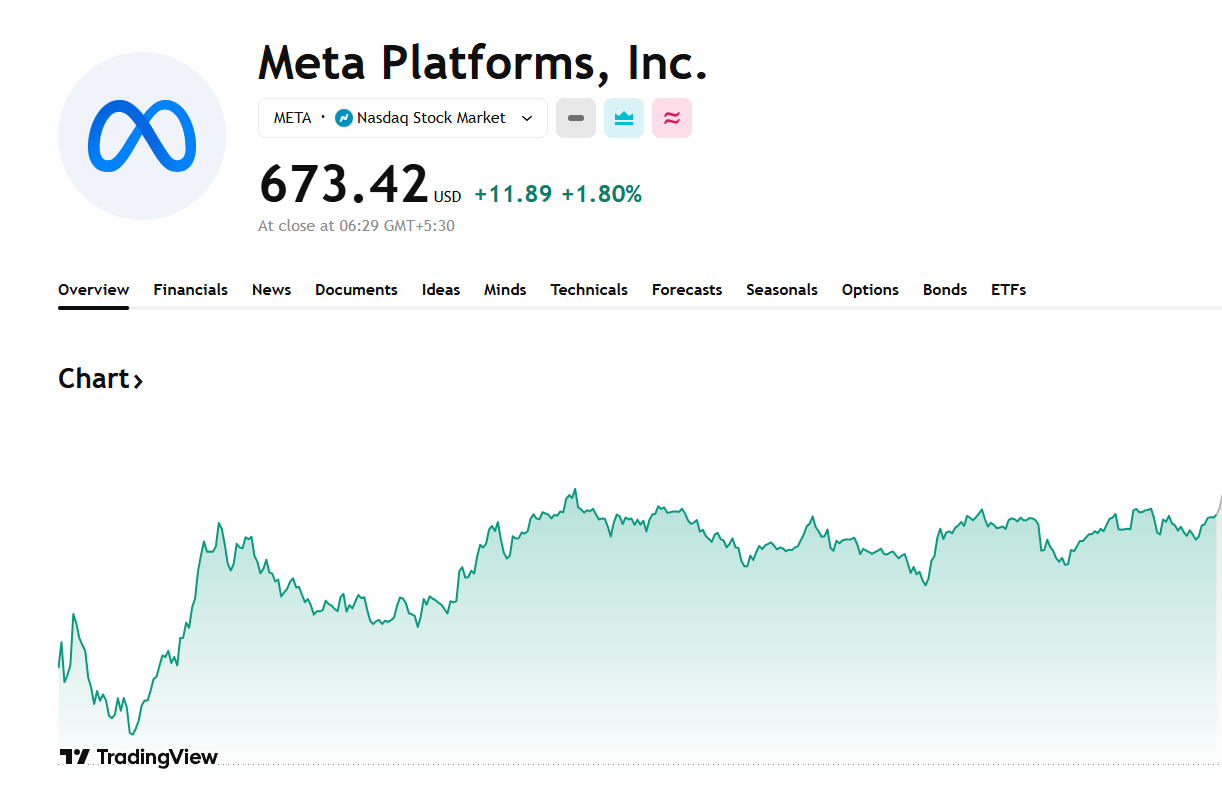Image resolution: width=1222 pixels, height=786 pixels.
Task: Expand the META Nasdaq Stock Market dropdown
Action: pyautogui.click(x=402, y=118)
